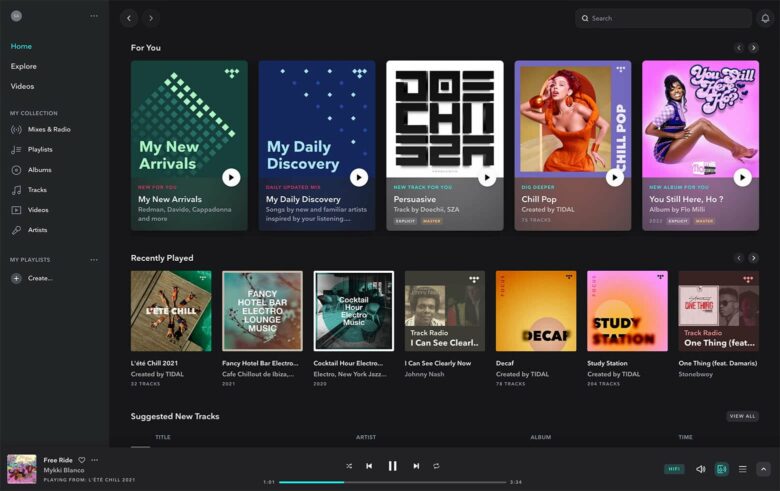Open My Playlists options menu

tap(94, 260)
